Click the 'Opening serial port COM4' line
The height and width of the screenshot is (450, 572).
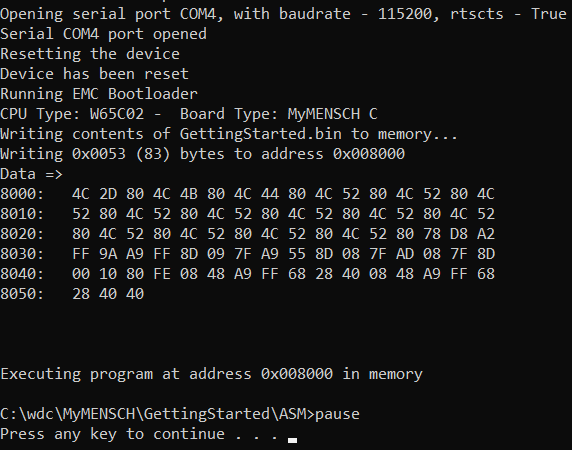(283, 14)
